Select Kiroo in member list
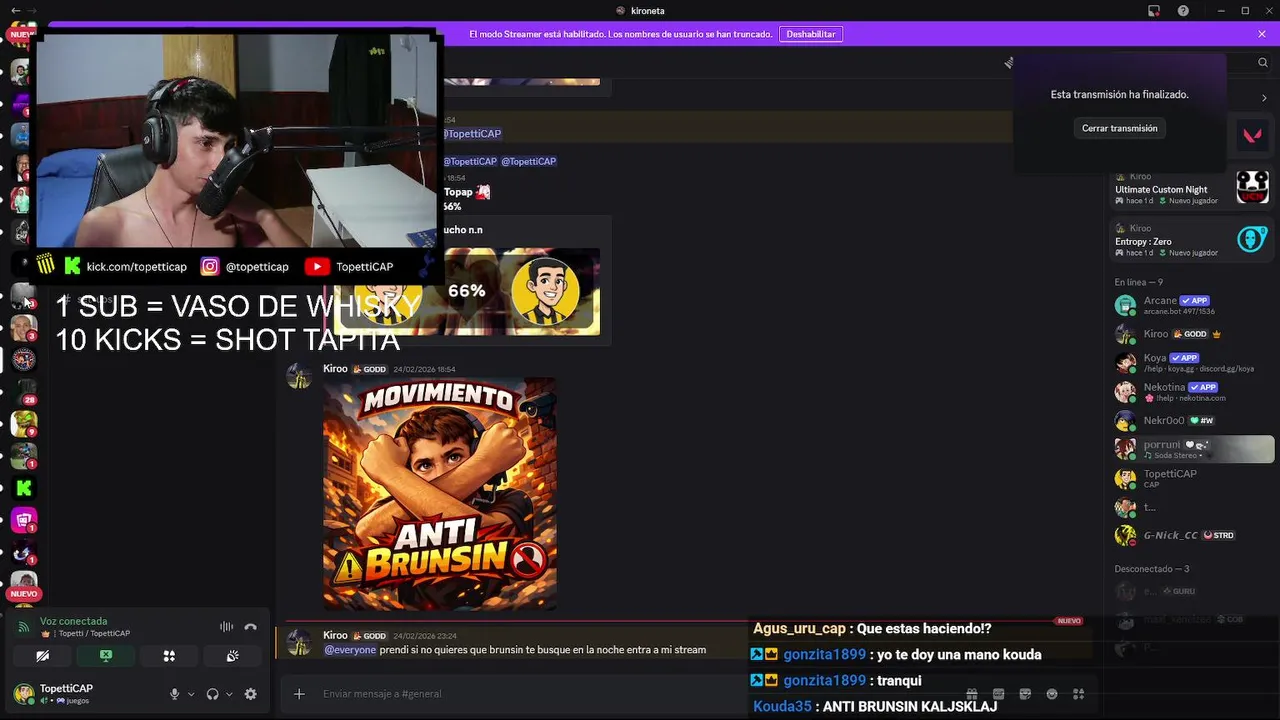 click(1192, 334)
